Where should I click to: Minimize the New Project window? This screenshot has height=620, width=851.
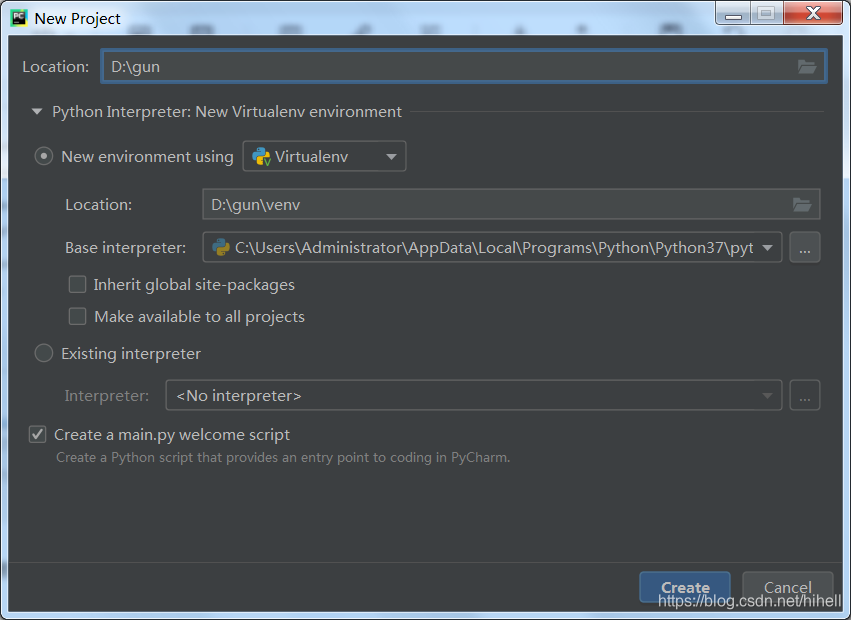[x=733, y=13]
